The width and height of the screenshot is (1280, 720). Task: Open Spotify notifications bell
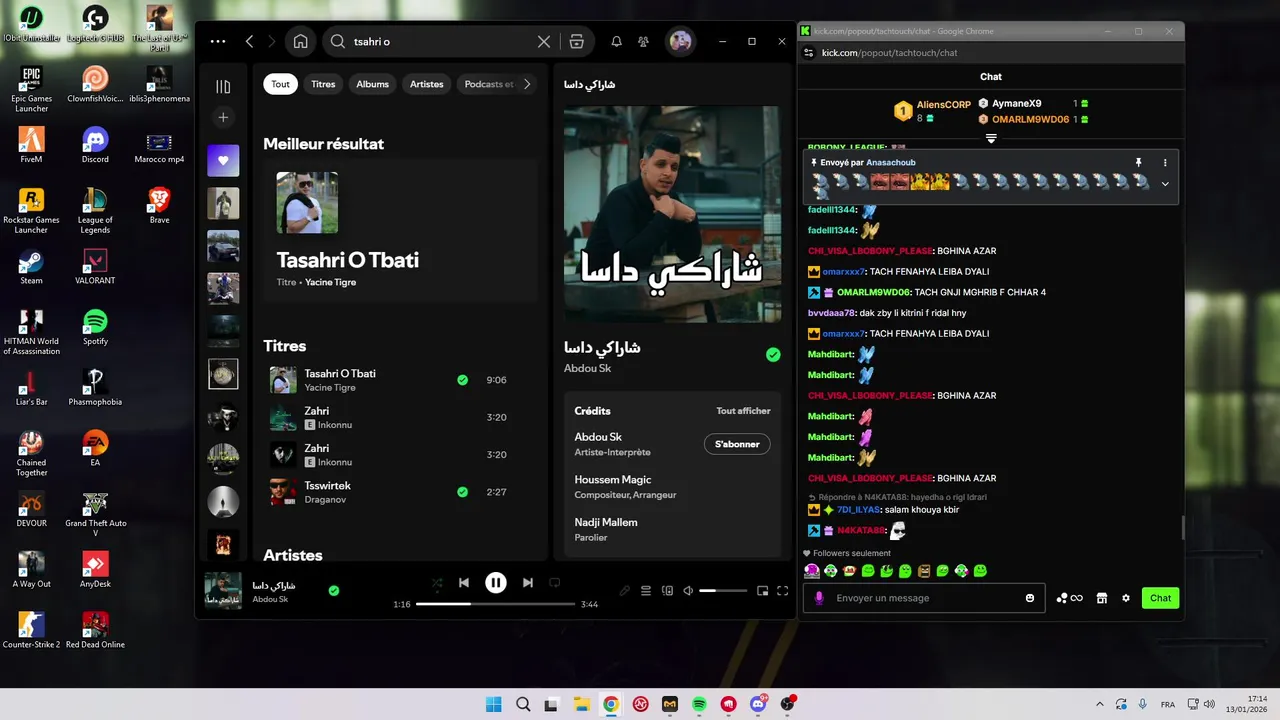click(x=616, y=41)
